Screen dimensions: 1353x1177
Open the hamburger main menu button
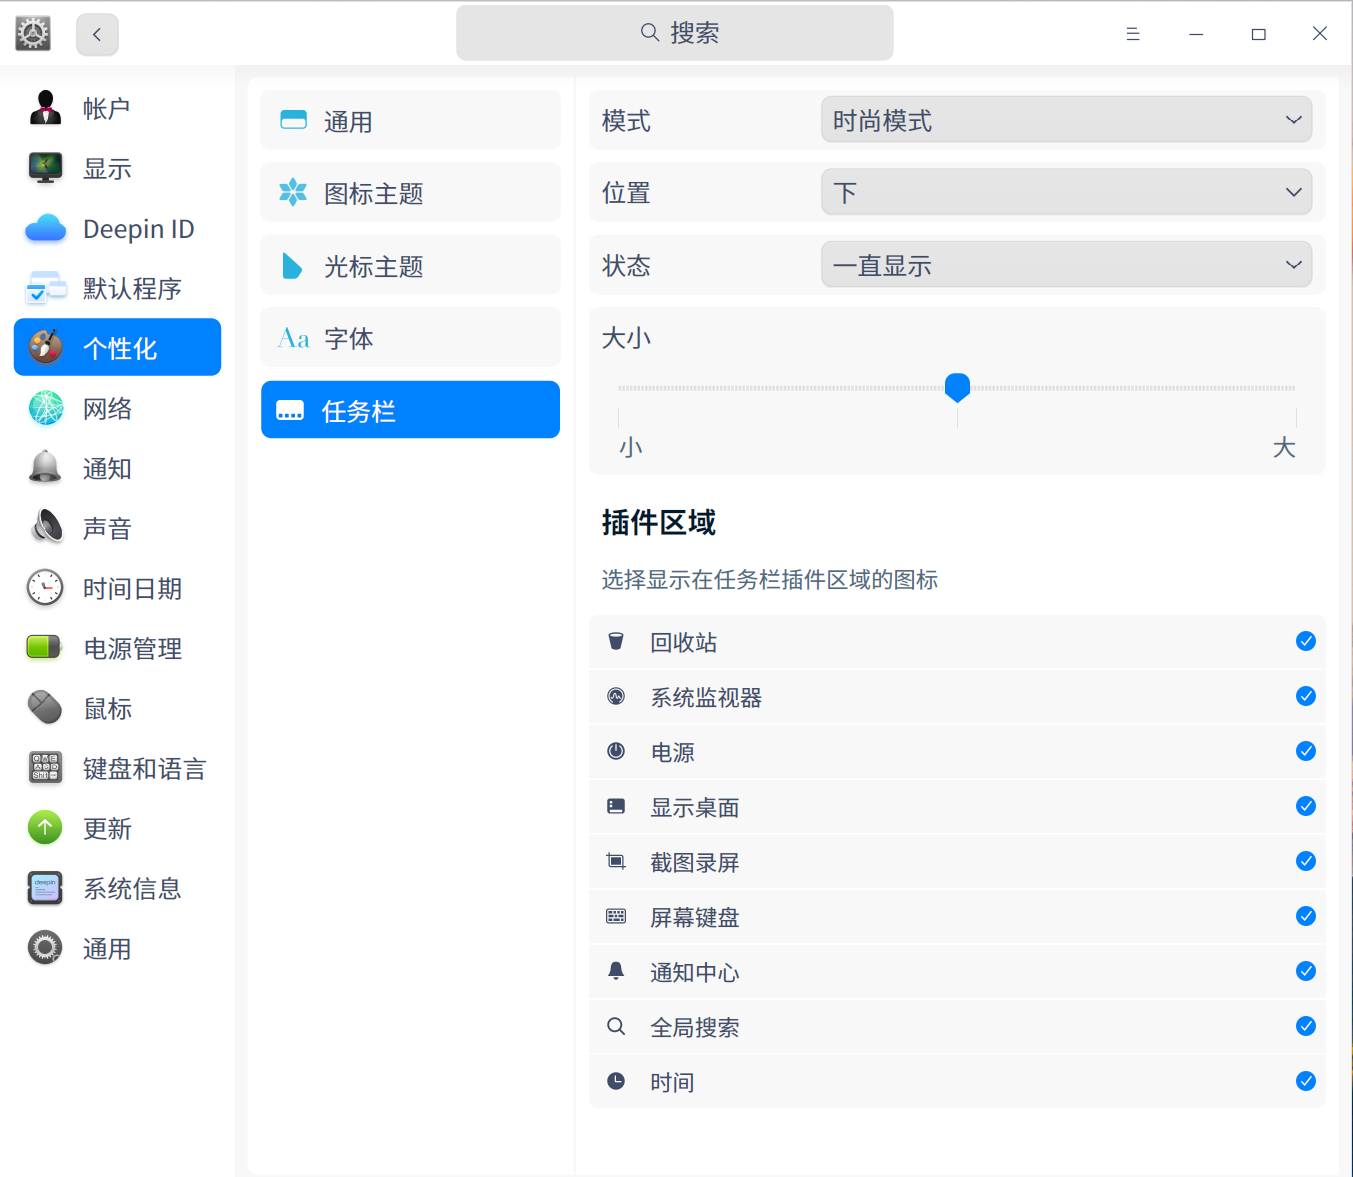tap(1132, 34)
